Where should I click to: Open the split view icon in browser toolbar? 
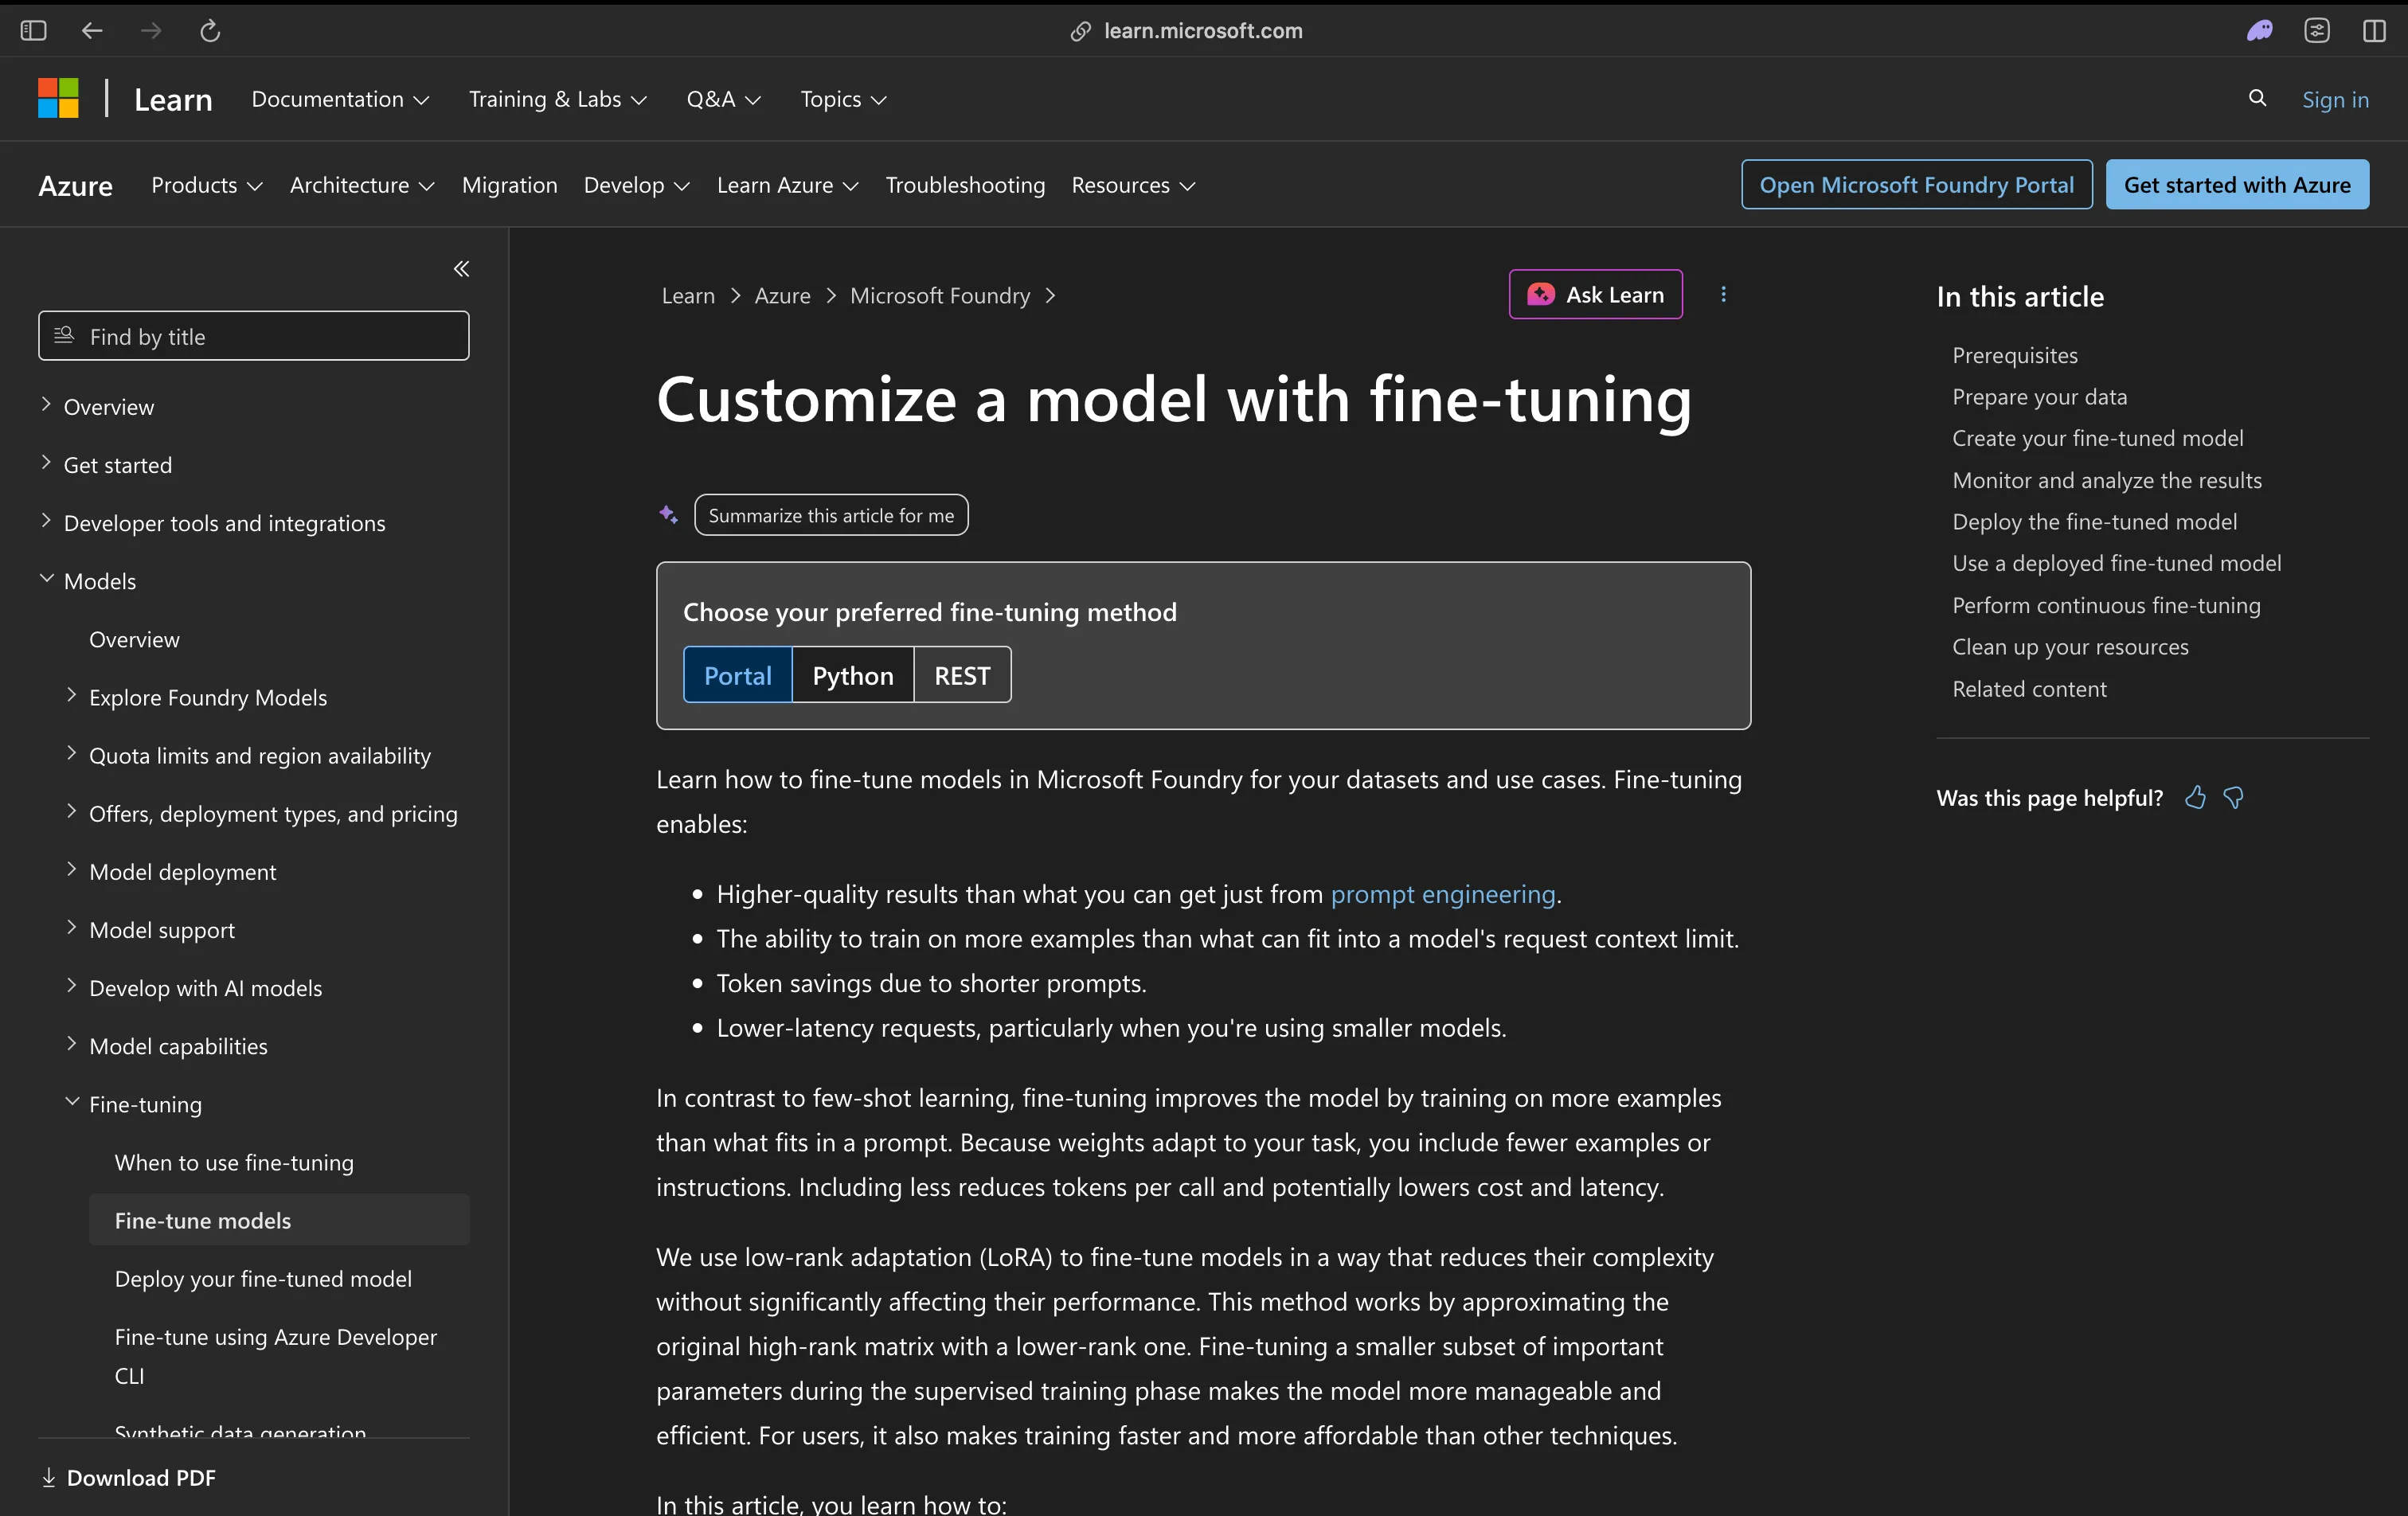pyautogui.click(x=2375, y=31)
